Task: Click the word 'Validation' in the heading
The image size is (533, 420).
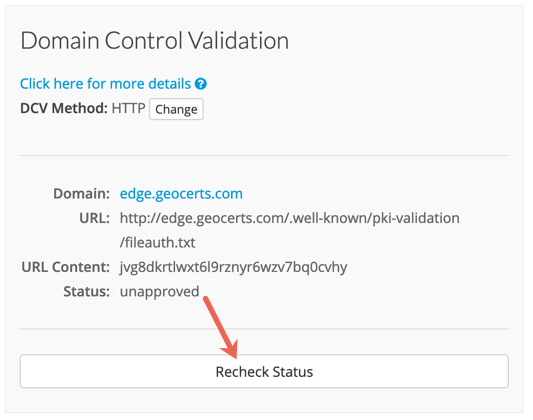Action: (x=238, y=40)
